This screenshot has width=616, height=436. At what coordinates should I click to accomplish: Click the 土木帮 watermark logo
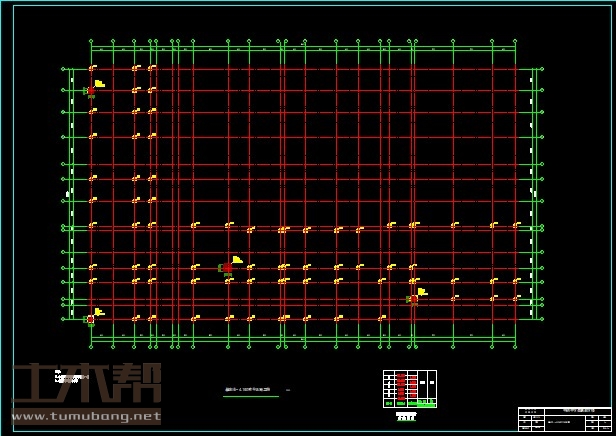pos(85,385)
